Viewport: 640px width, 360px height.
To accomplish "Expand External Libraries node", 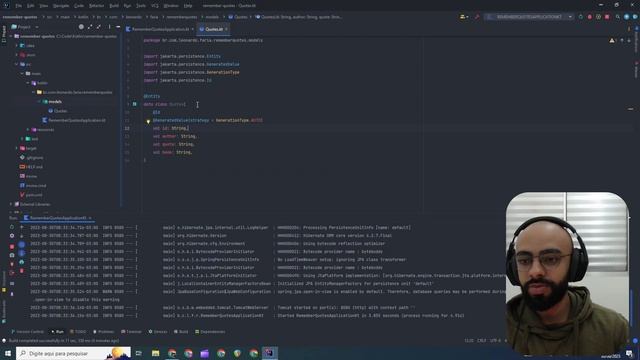I will pos(11,204).
